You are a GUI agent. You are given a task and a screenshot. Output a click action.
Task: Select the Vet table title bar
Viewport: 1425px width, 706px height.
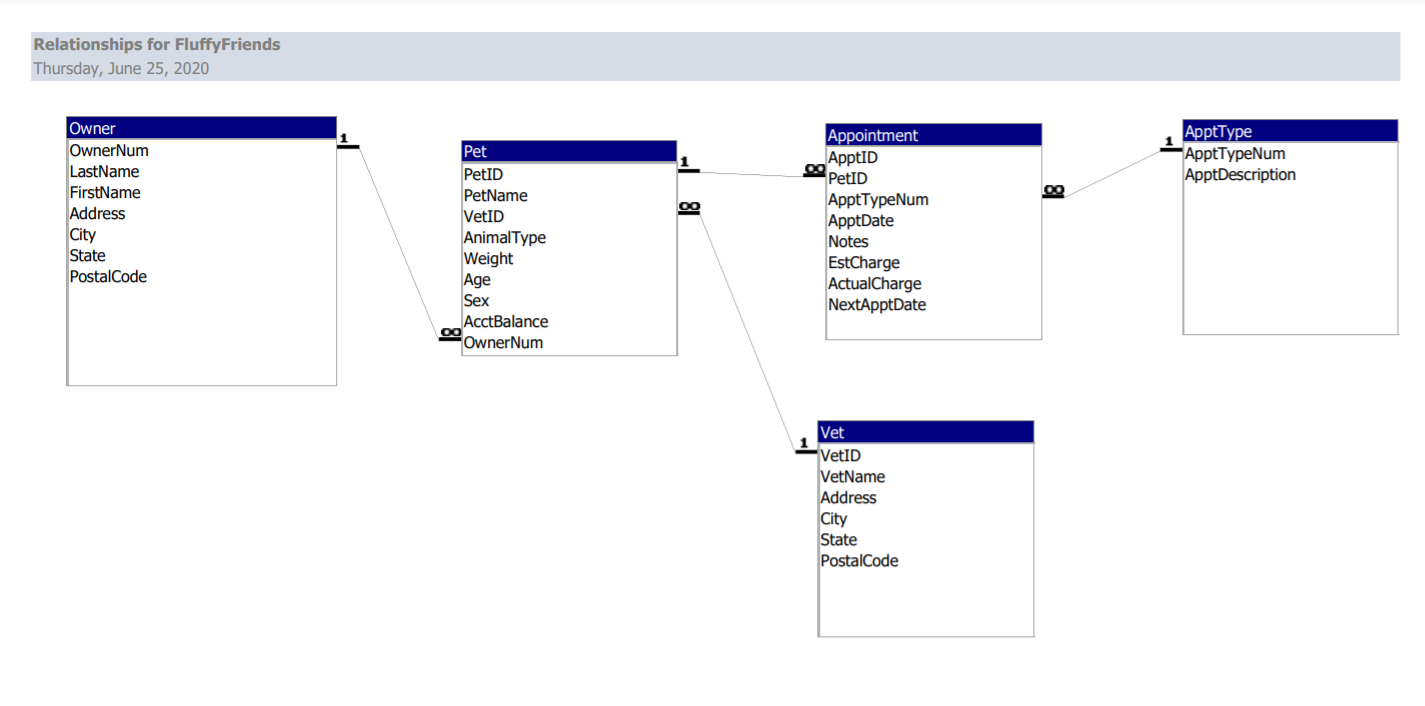[925, 431]
